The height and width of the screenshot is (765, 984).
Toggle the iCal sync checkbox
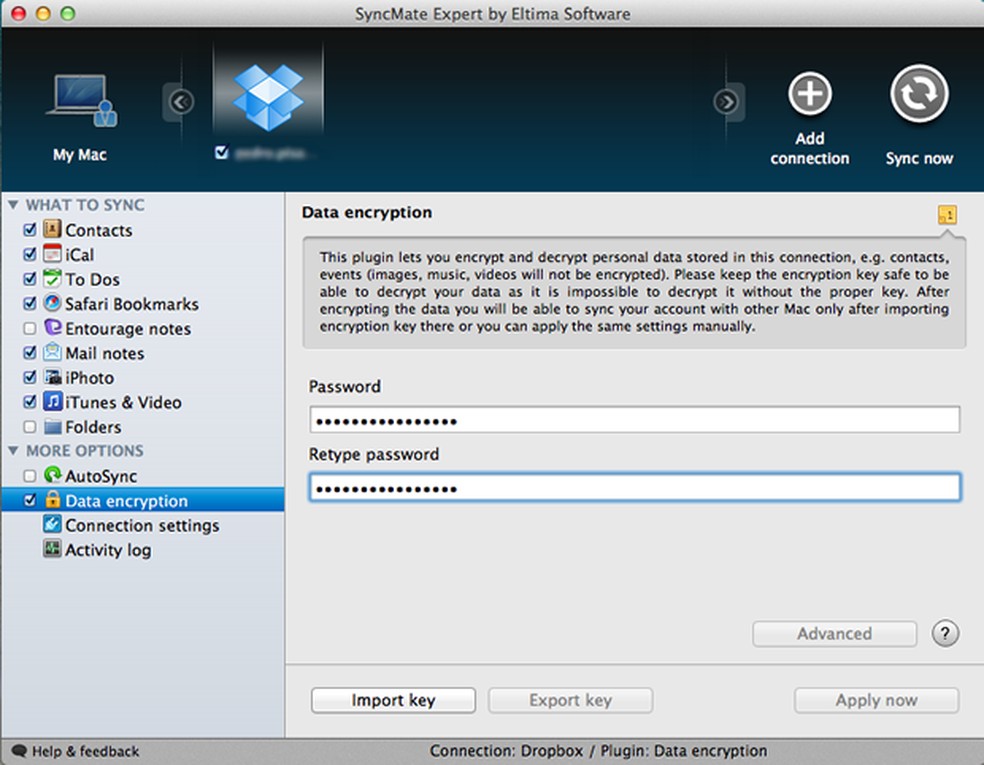coord(29,254)
